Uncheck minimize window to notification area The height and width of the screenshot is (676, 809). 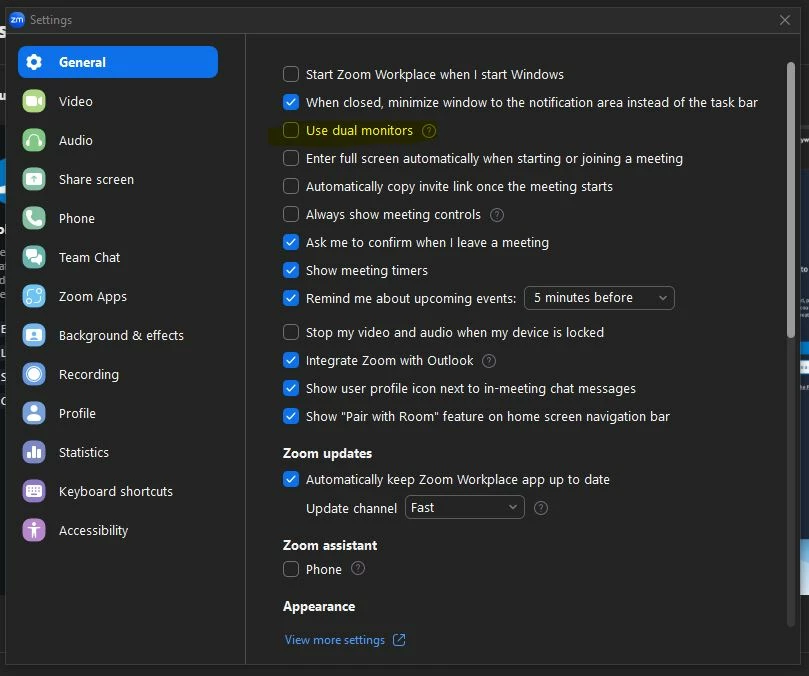tap(291, 102)
